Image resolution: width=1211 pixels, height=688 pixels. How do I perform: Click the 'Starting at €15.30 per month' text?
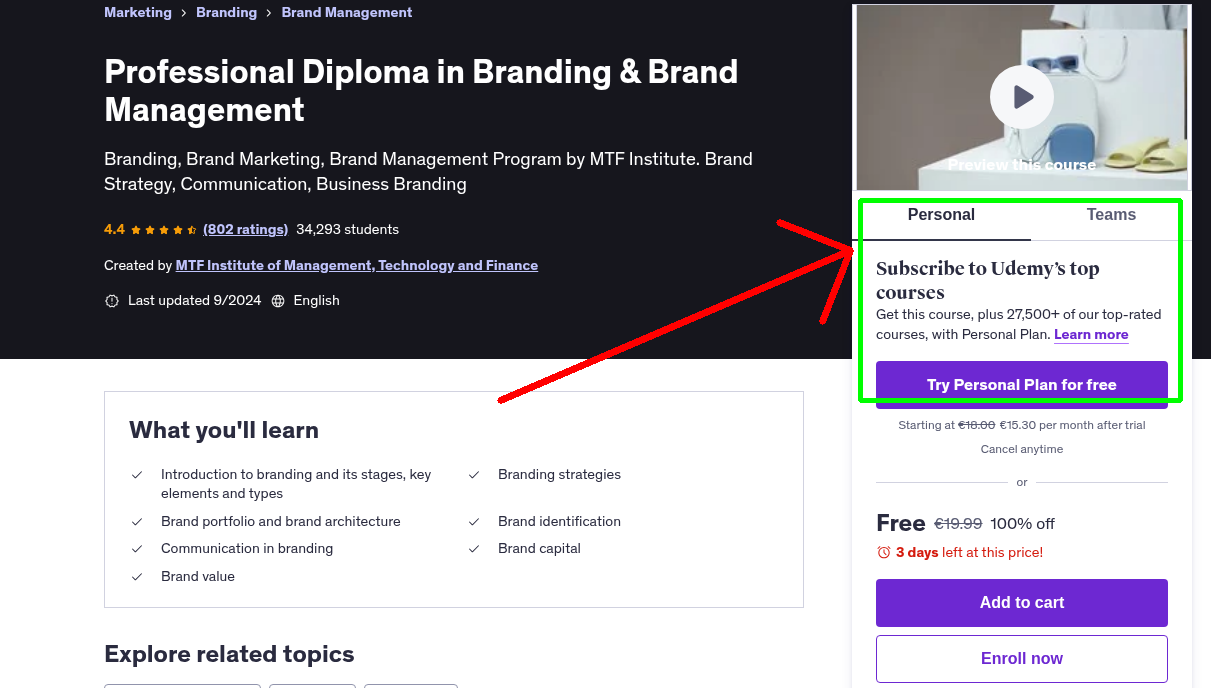[1022, 425]
